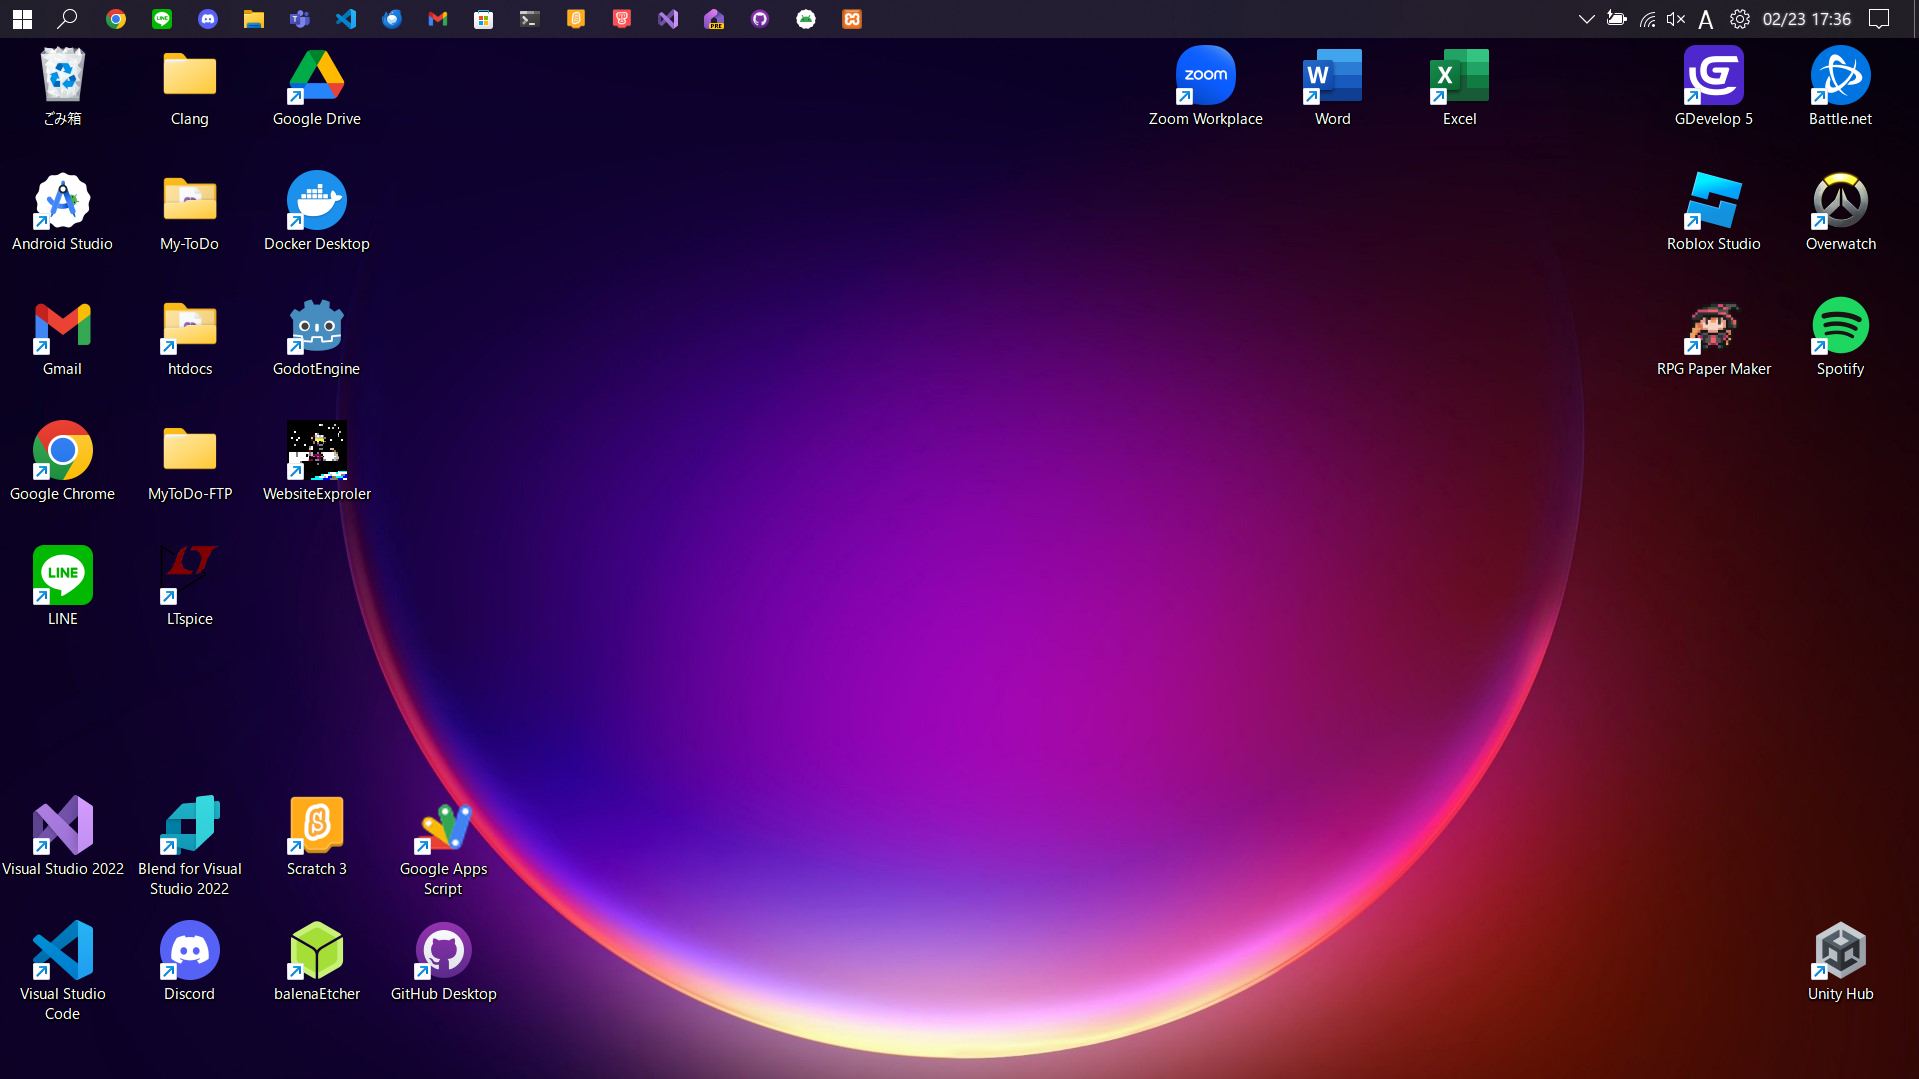Launch Android Studio from the taskbar
Viewport: 1919px width, 1079px height.
806,19
